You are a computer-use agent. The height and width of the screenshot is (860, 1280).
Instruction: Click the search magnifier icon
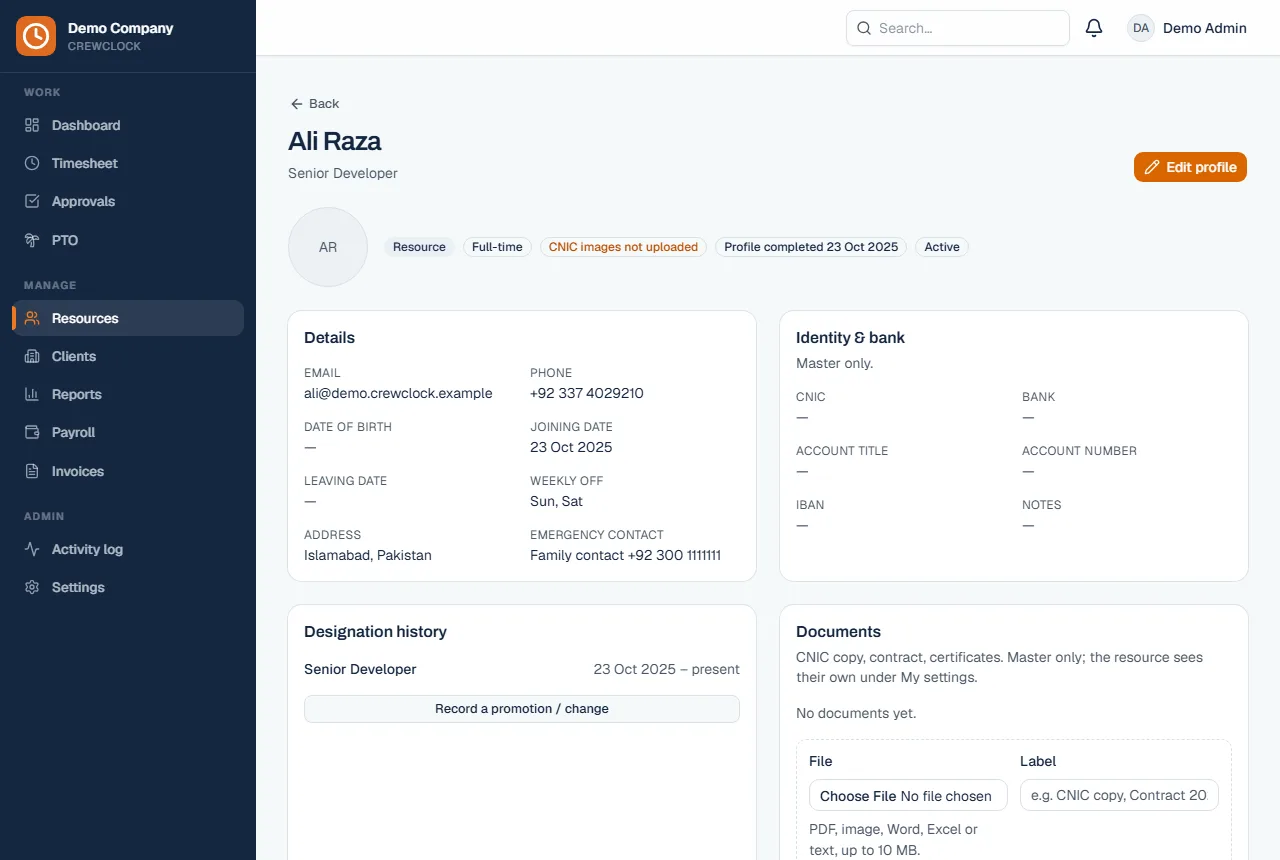click(x=864, y=28)
